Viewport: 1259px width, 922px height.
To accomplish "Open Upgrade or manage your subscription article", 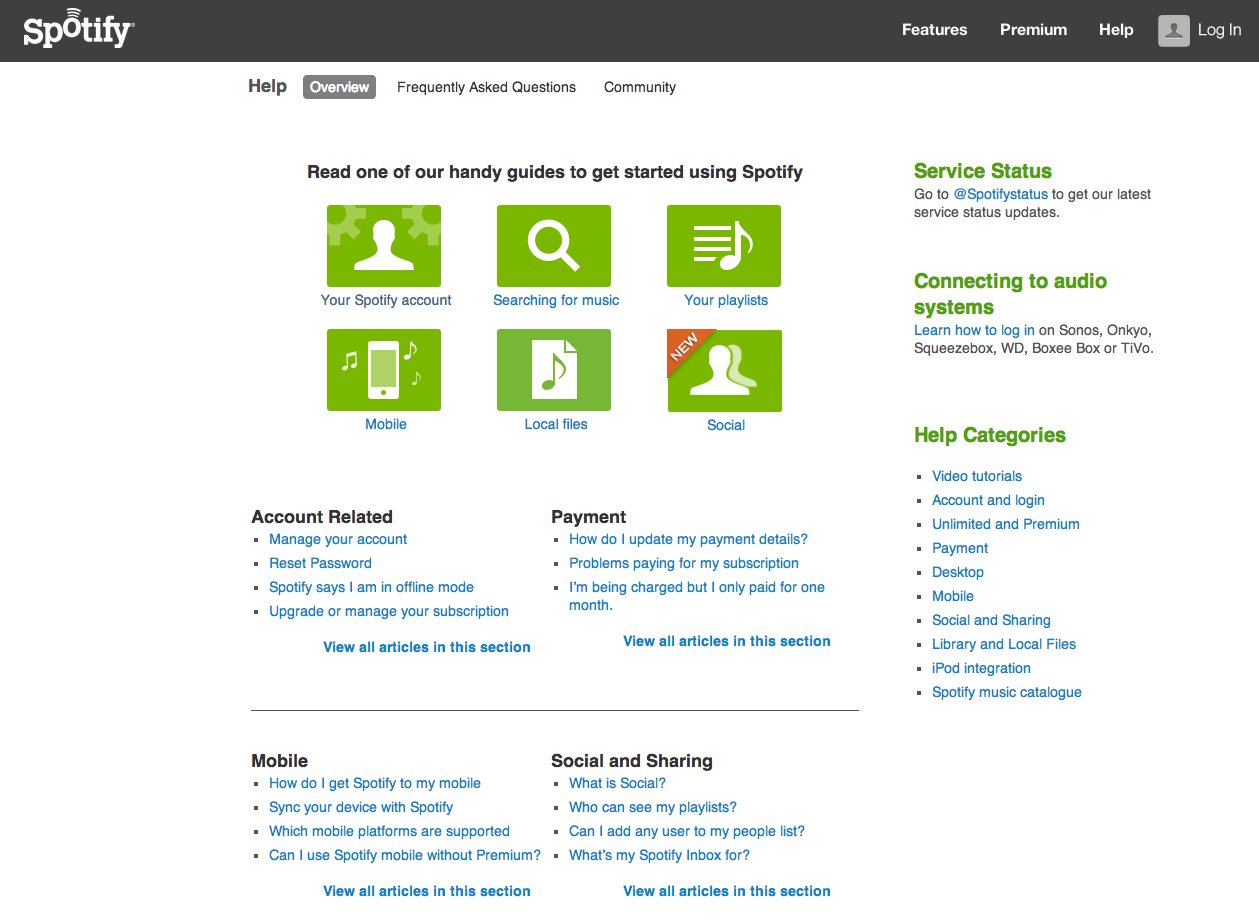I will pos(389,611).
